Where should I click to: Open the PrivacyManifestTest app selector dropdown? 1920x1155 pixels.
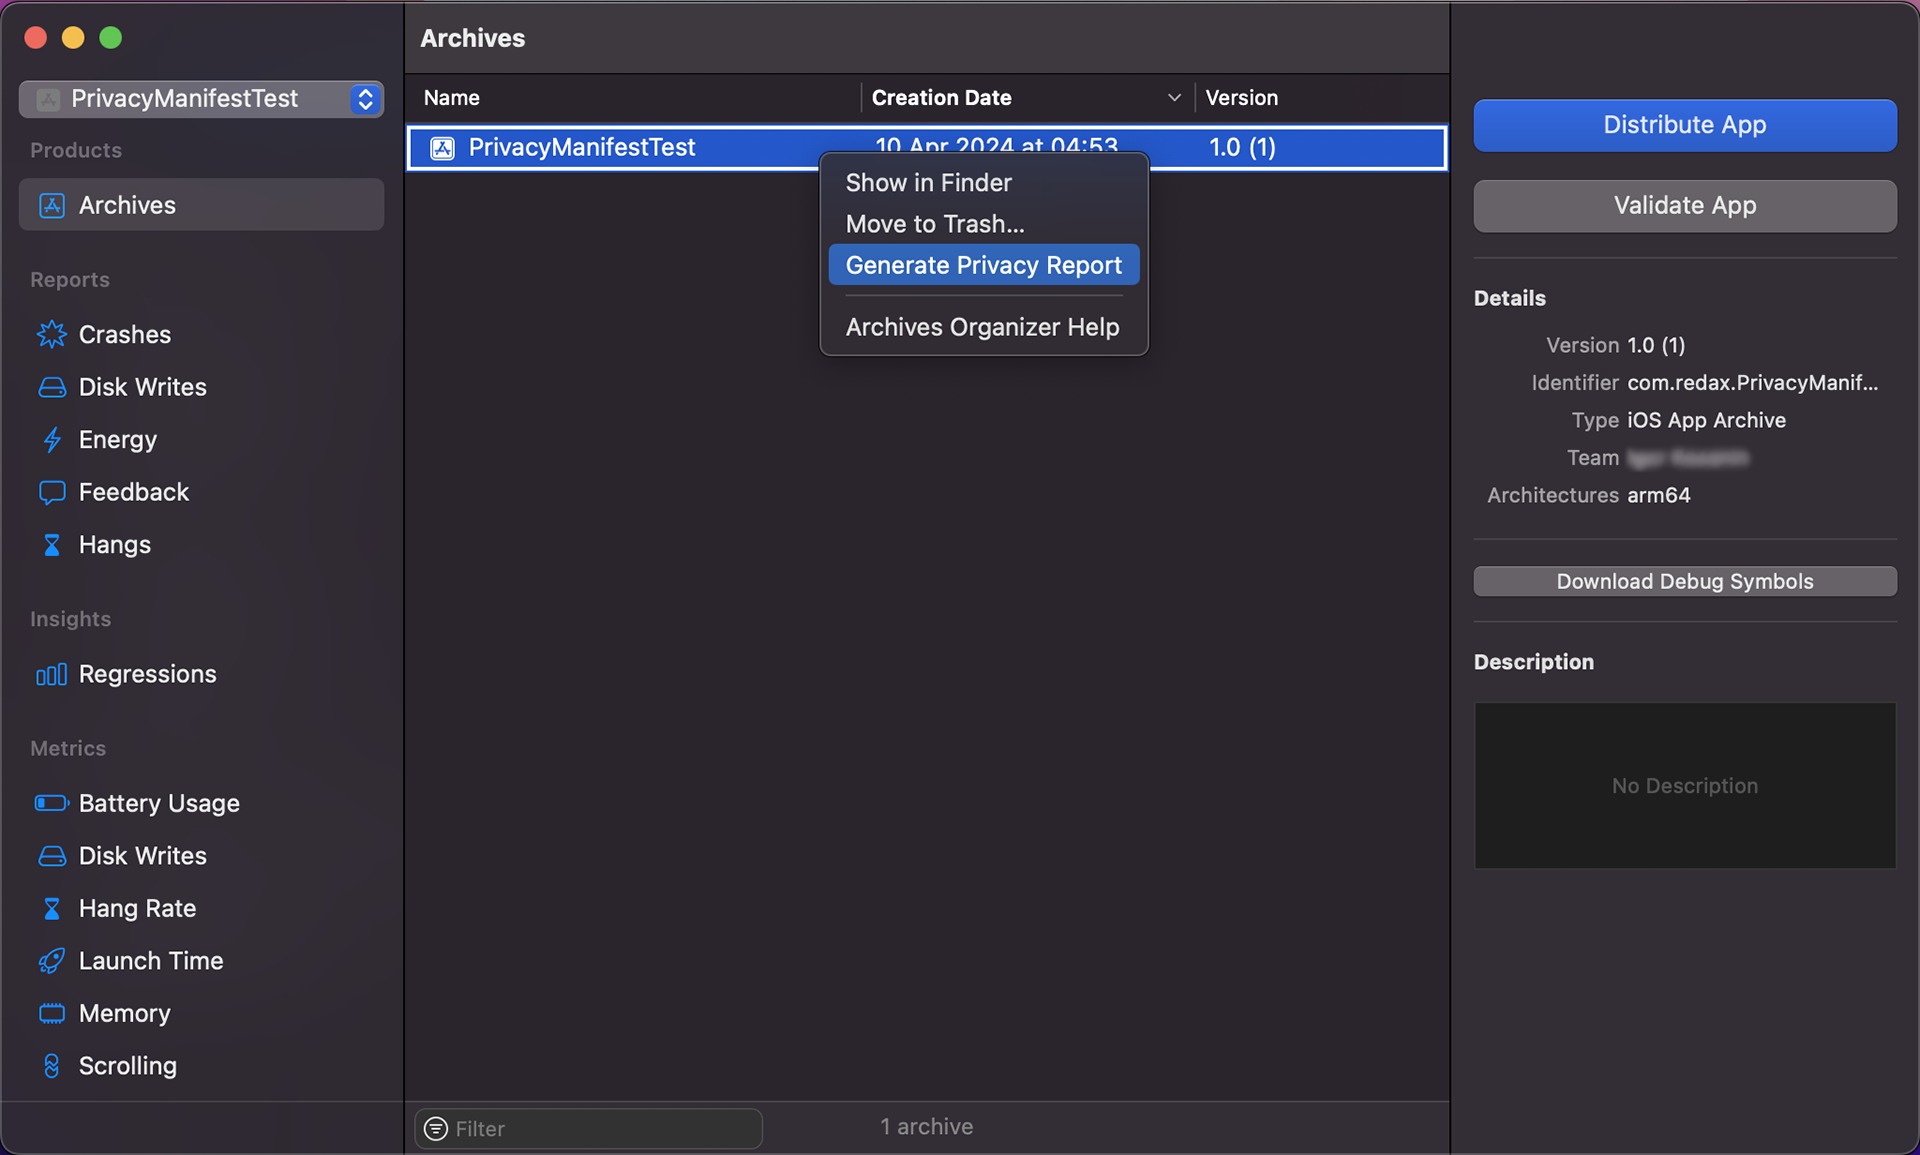click(201, 98)
